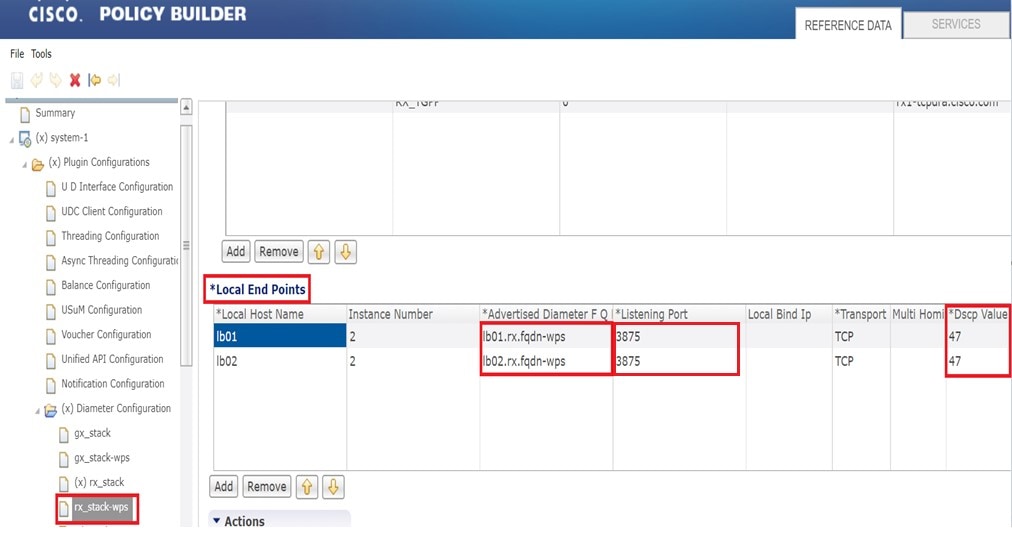The height and width of the screenshot is (538, 1012).
Task: Click the tree panel vertical scrollbar
Action: 186,245
